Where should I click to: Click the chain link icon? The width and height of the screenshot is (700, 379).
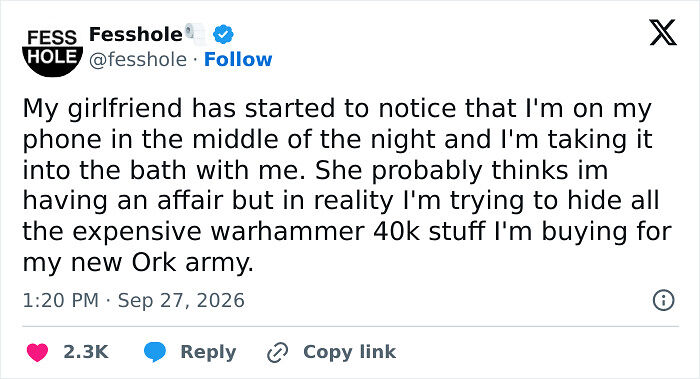(x=277, y=352)
